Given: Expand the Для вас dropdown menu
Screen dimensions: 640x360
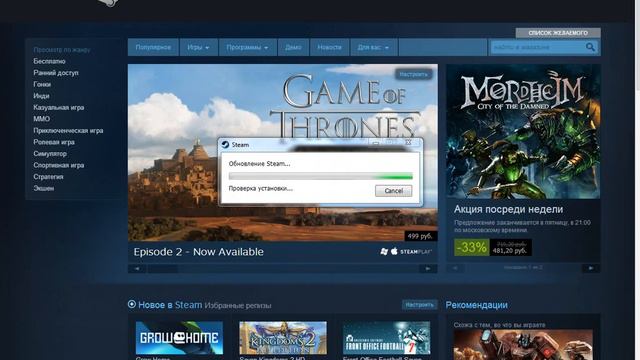Looking at the screenshot, I should [373, 47].
